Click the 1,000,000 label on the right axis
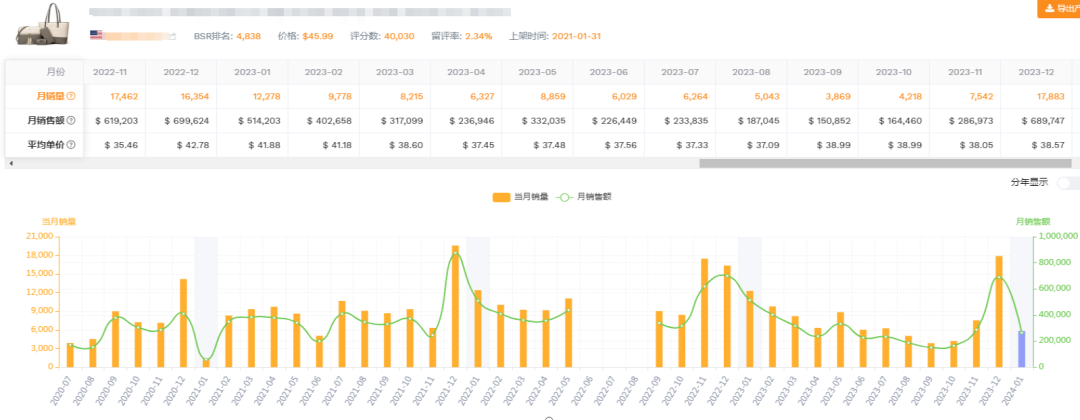This screenshot has width=1080, height=420. tap(1056, 236)
